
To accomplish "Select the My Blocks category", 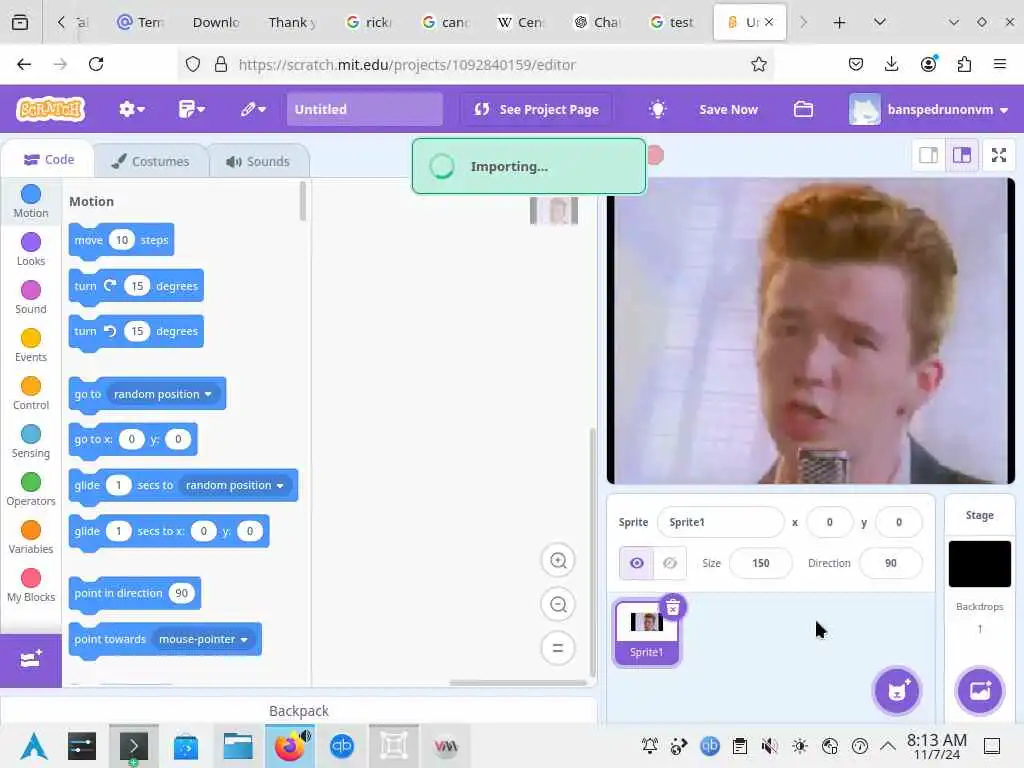I will click(31, 585).
